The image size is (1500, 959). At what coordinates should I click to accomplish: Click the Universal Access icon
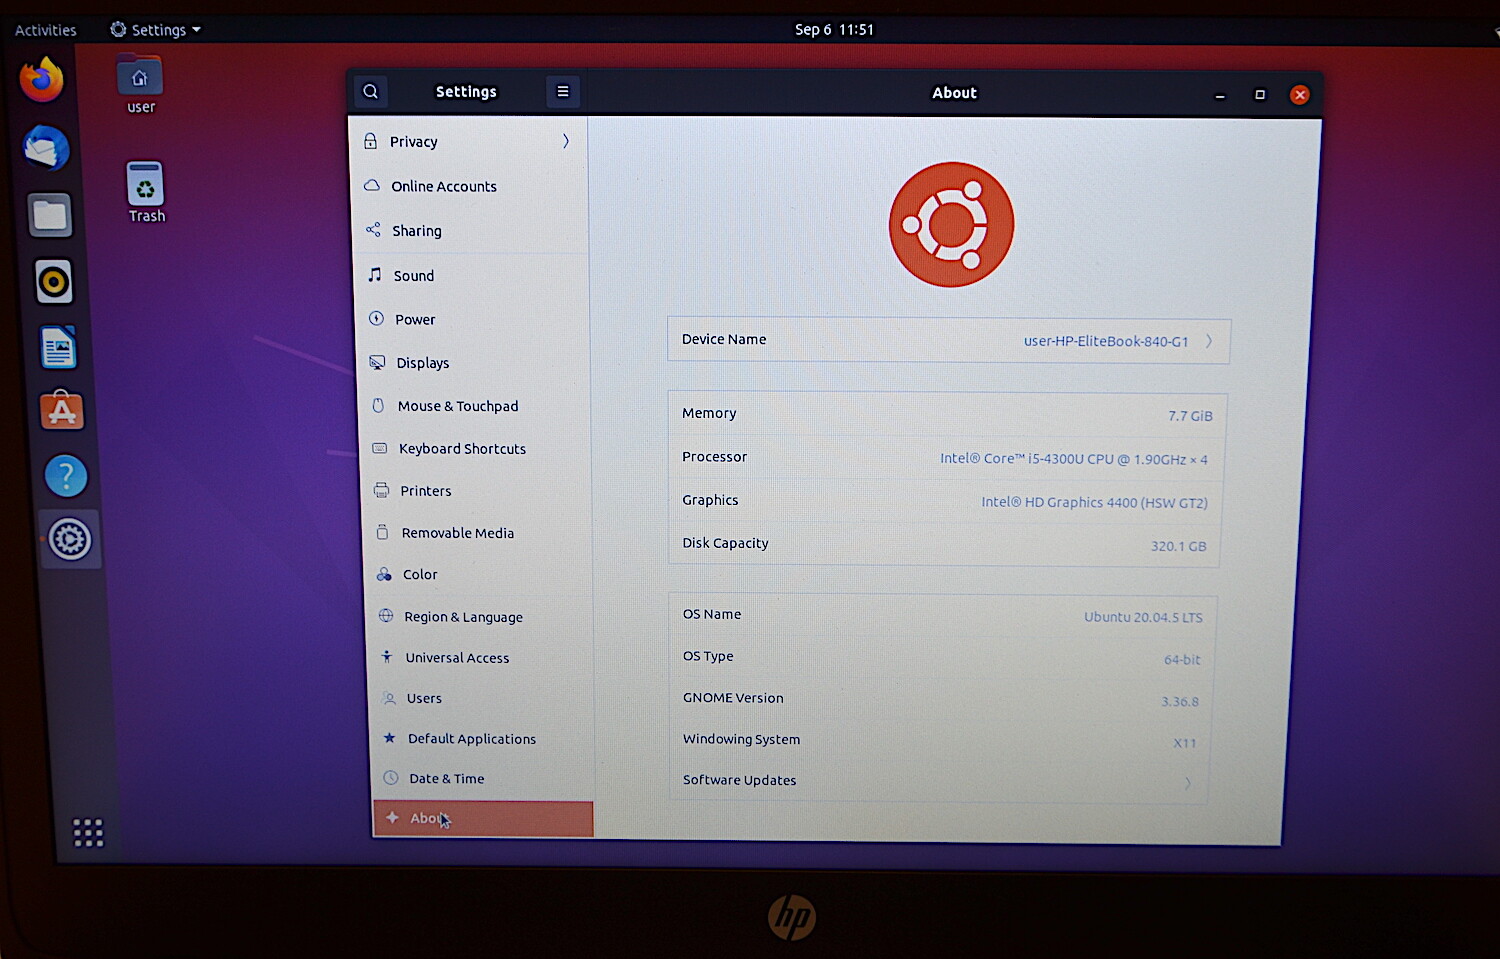click(x=387, y=657)
